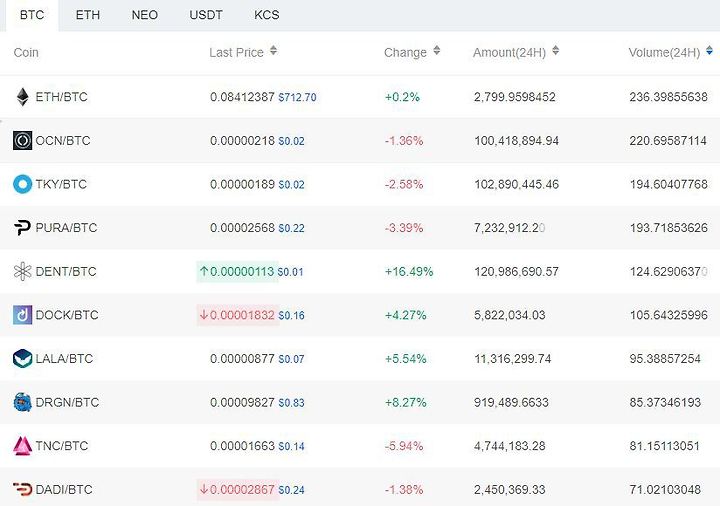Click the volume 194.60407768
The height and width of the screenshot is (506, 720).
click(x=669, y=184)
